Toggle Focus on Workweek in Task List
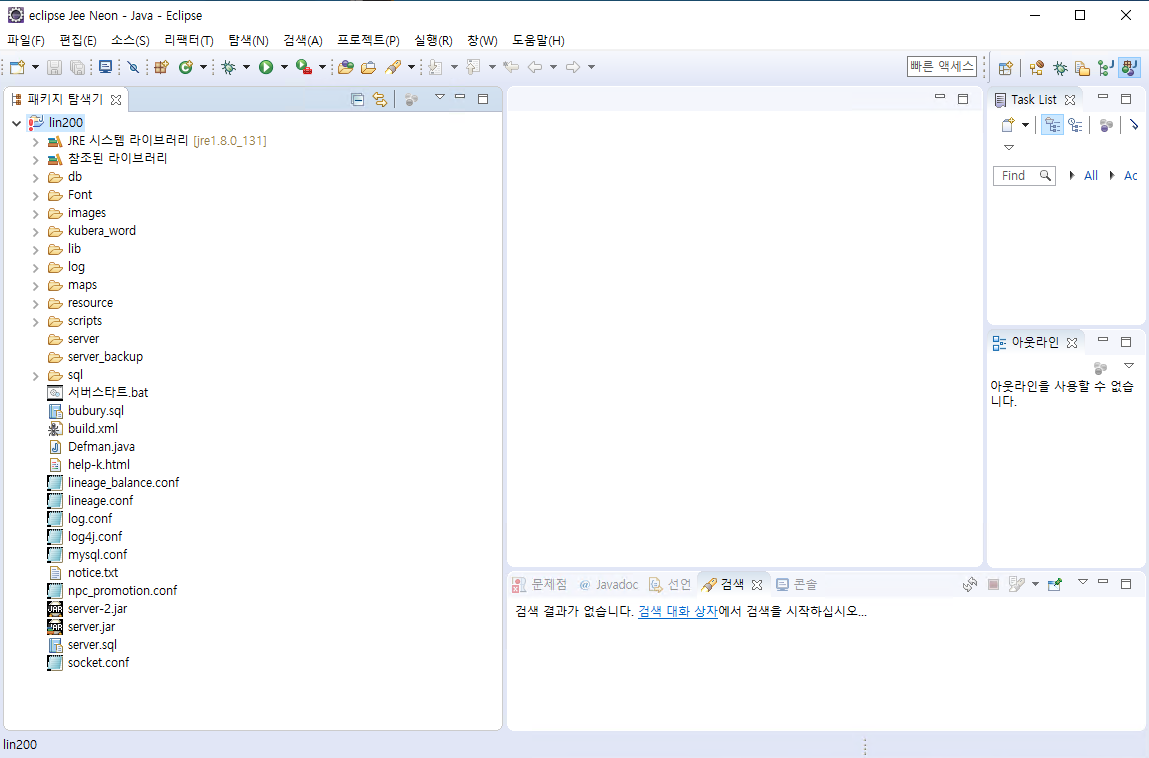1149x758 pixels. [x=1106, y=125]
